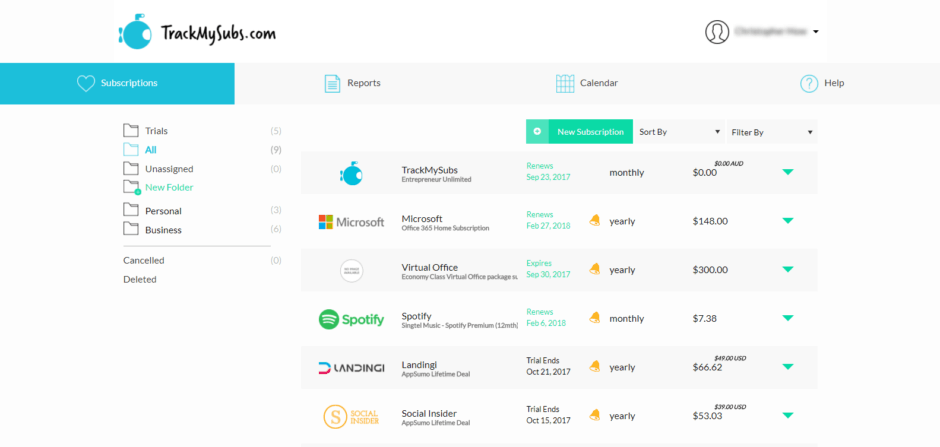Open the Reports tab

(352, 83)
